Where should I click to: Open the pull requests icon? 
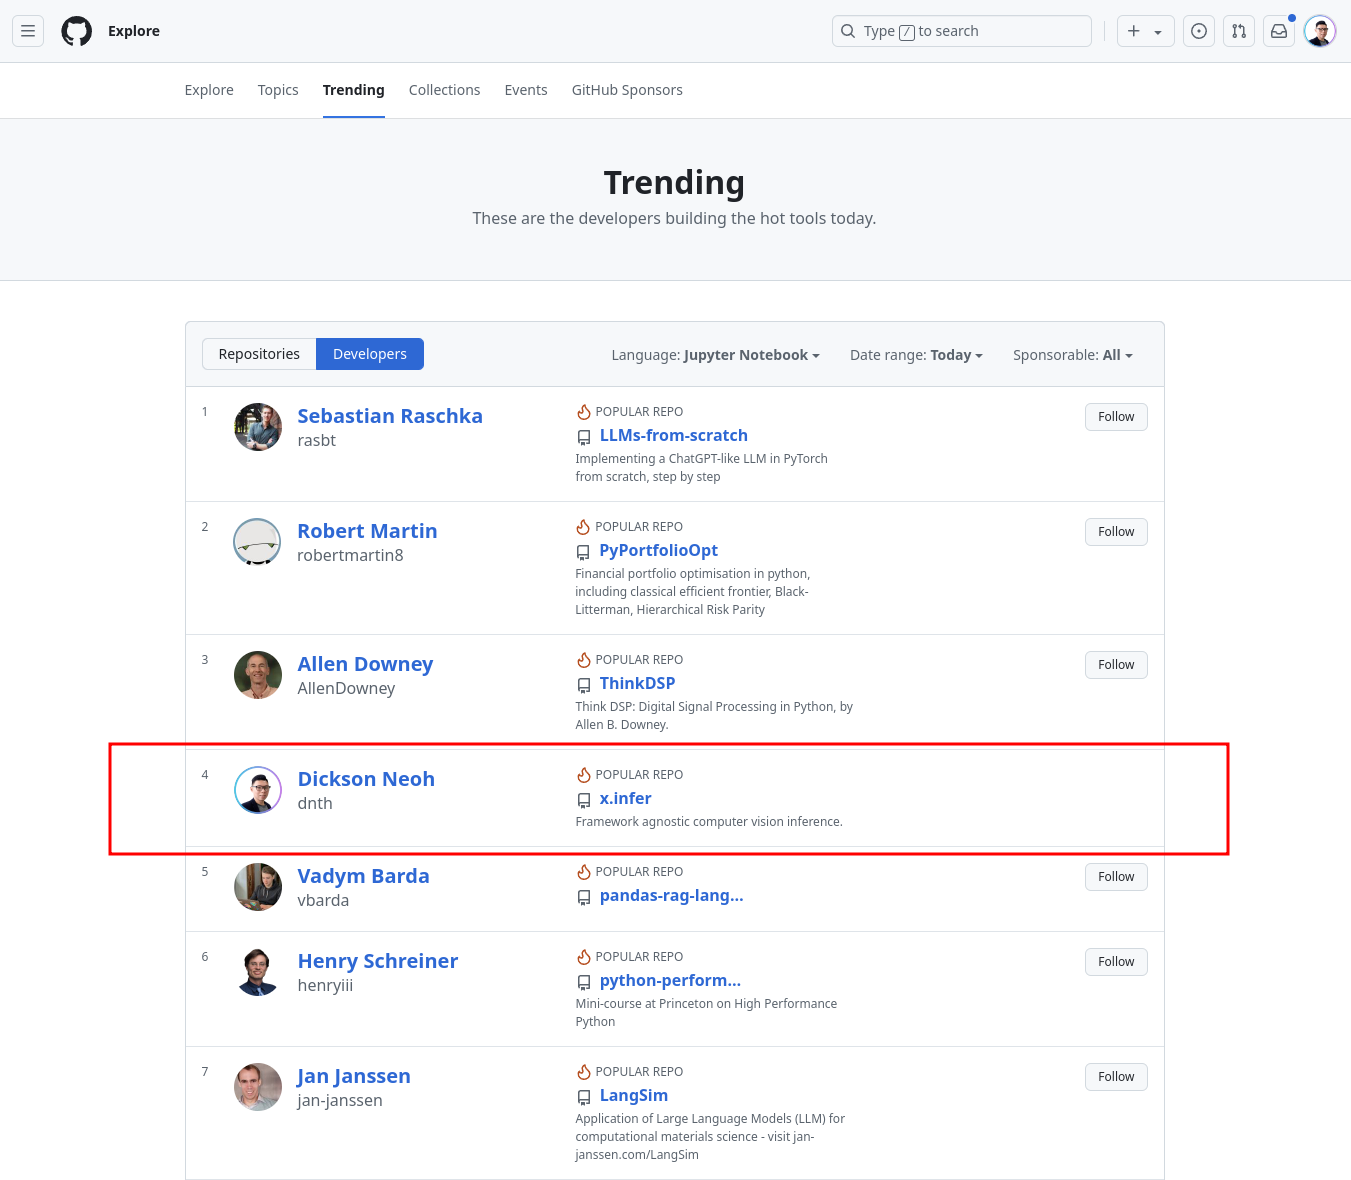click(x=1238, y=31)
